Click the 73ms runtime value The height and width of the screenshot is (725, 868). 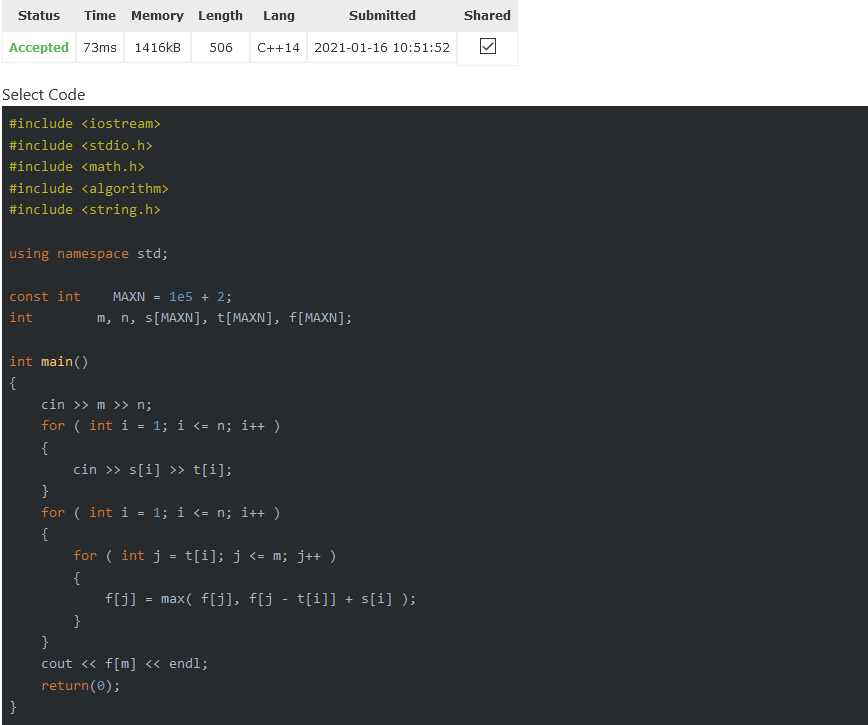point(100,47)
